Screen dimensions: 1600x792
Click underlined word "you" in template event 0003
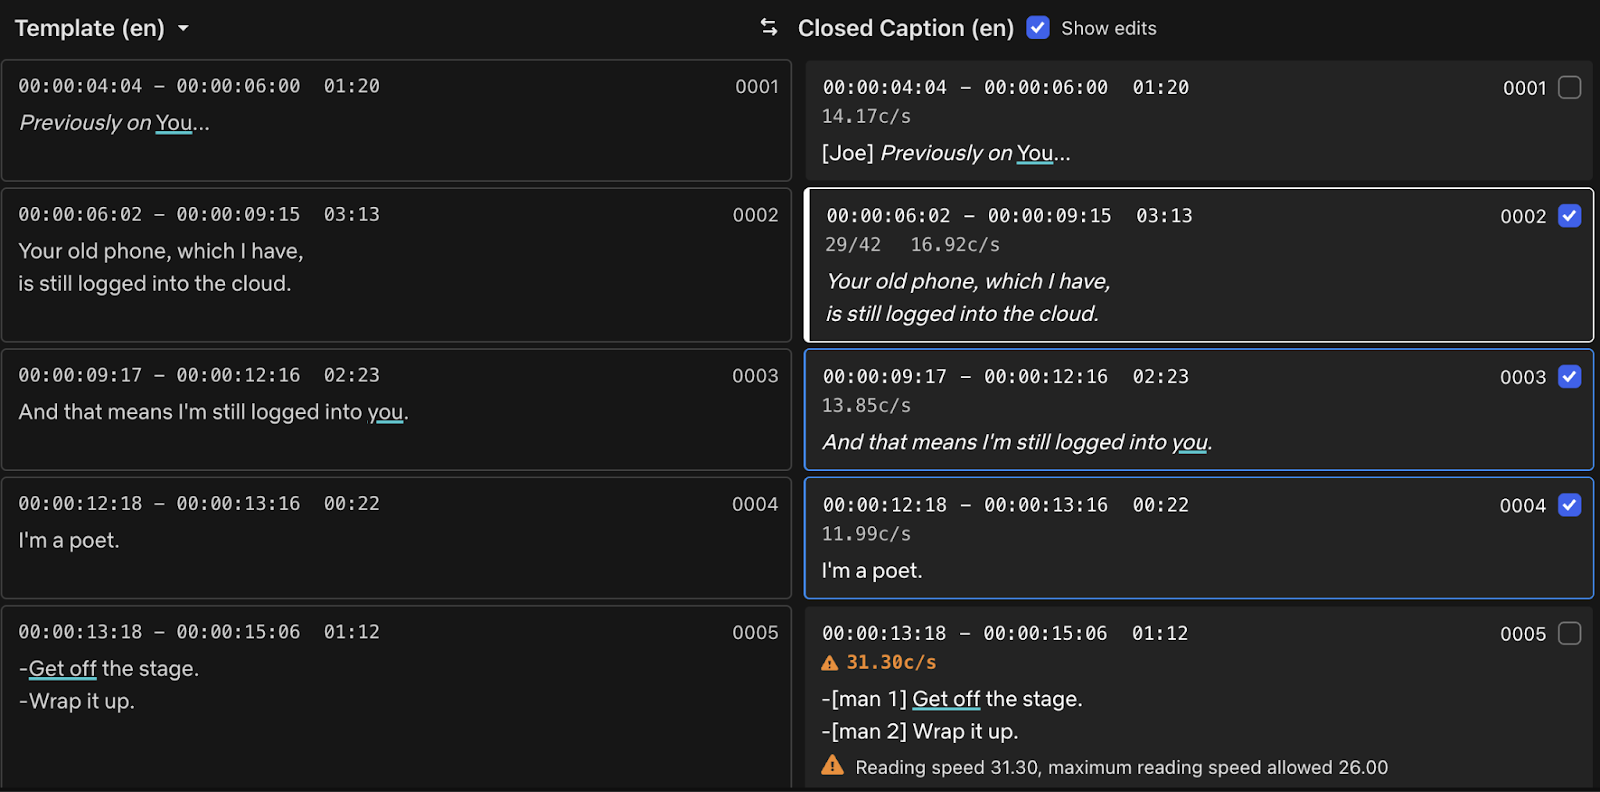385,412
